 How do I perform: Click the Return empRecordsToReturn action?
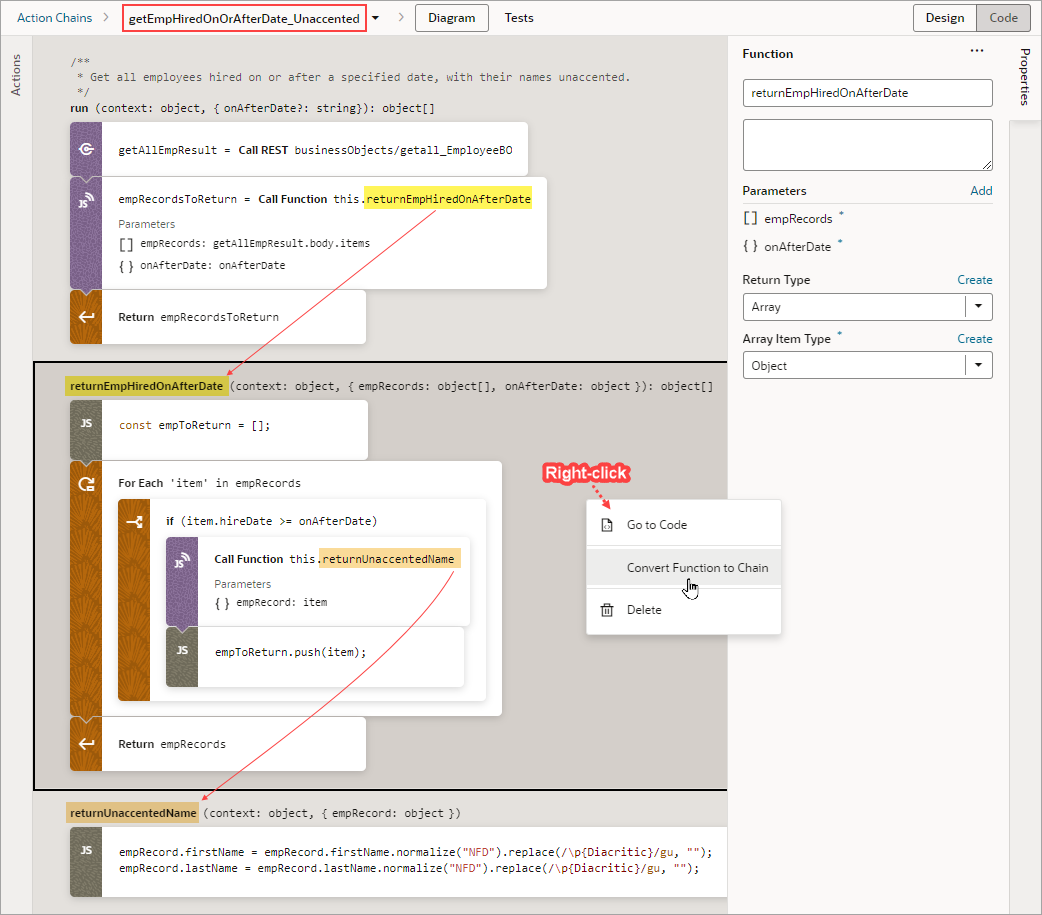218,317
